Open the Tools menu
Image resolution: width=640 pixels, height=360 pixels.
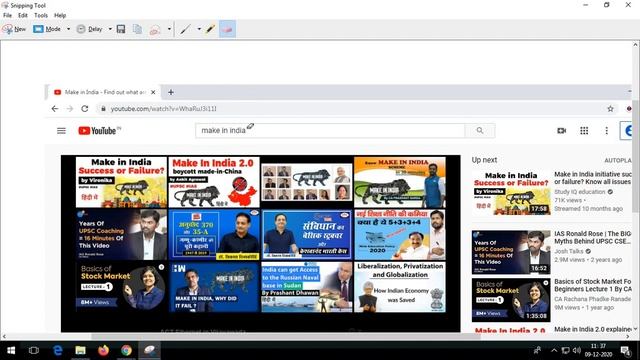point(41,15)
